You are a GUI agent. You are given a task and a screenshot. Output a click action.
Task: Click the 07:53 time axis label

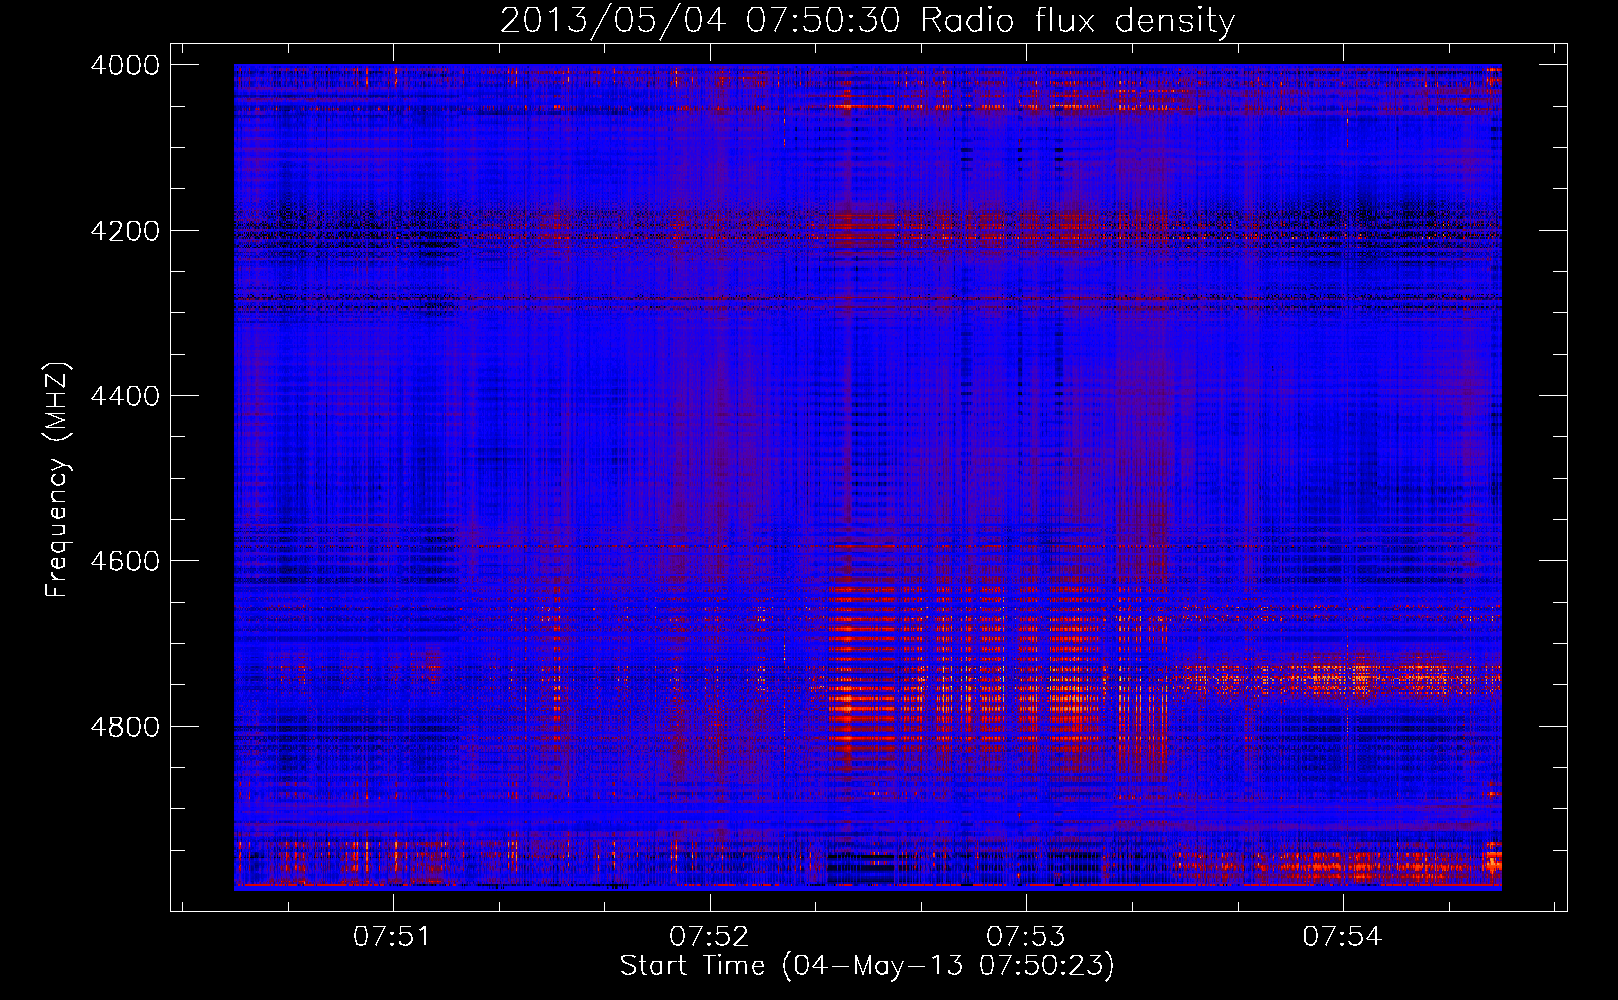(1026, 937)
